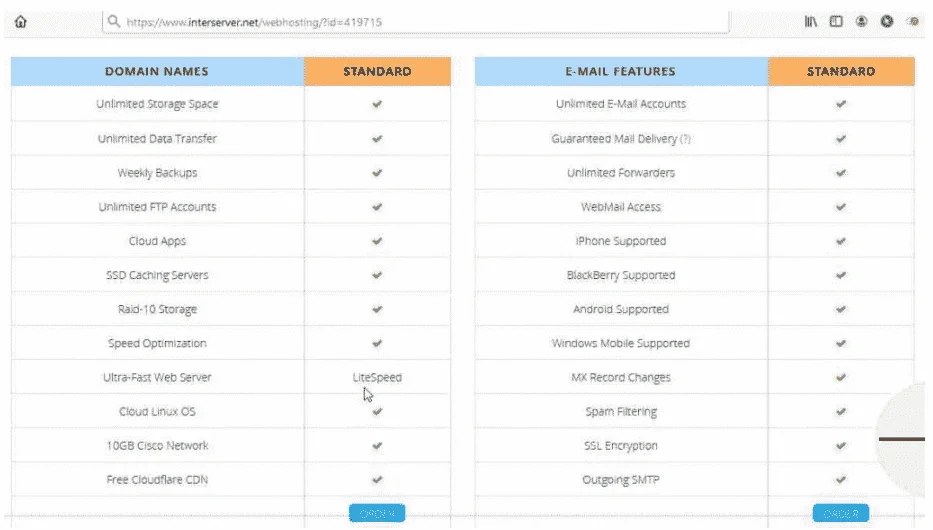Click the Spam Filtering checkmark

click(x=841, y=412)
